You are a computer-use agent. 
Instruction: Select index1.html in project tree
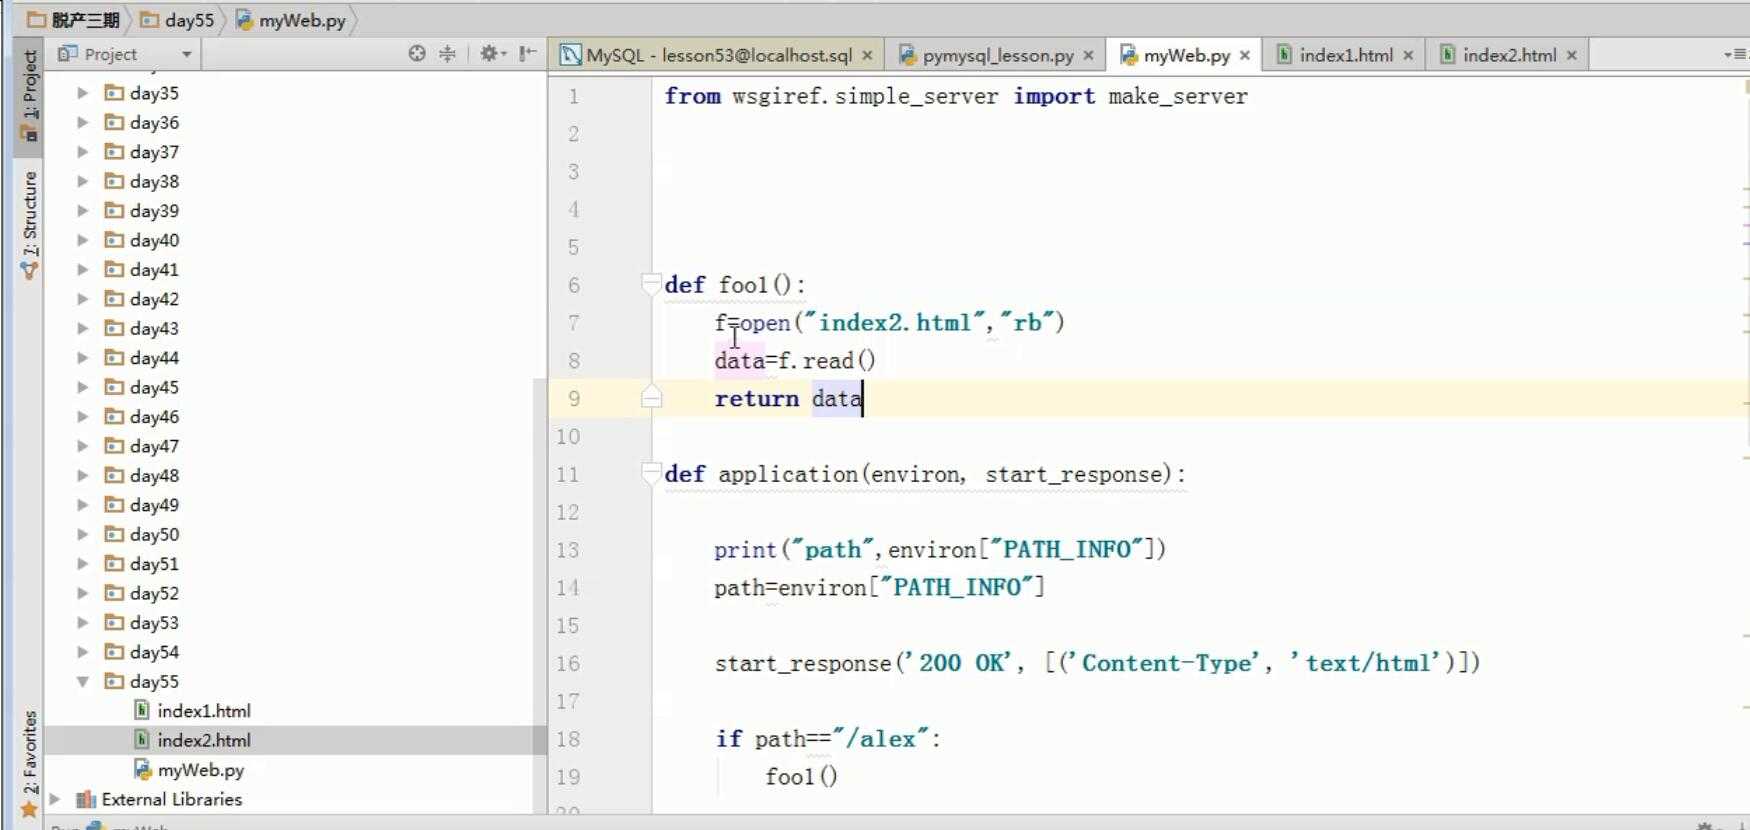[203, 711]
